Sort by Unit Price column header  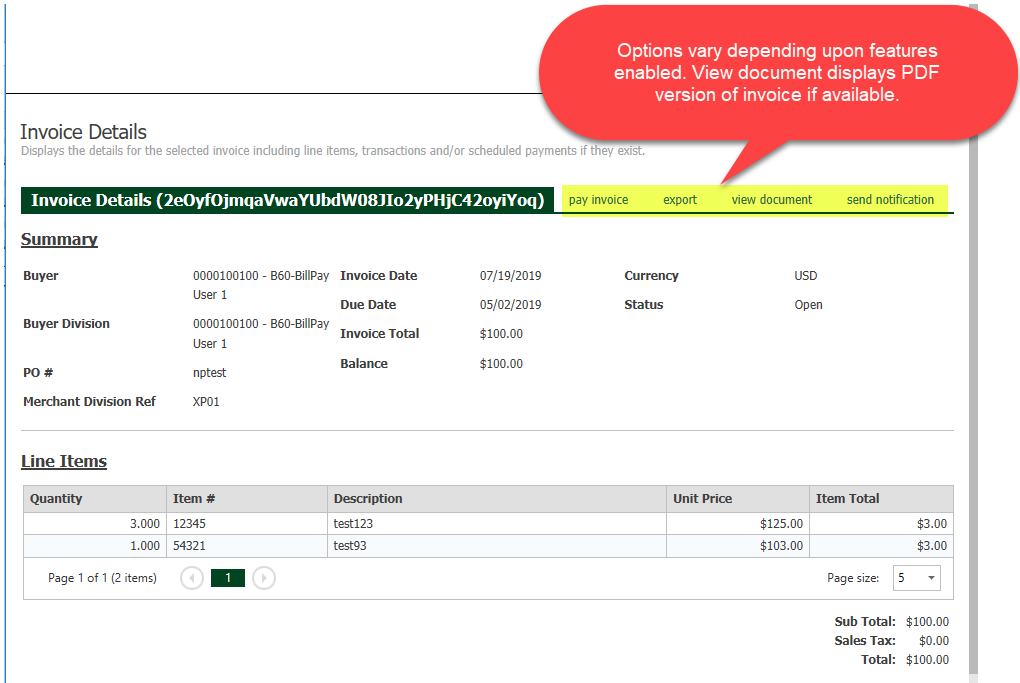pyautogui.click(x=738, y=499)
